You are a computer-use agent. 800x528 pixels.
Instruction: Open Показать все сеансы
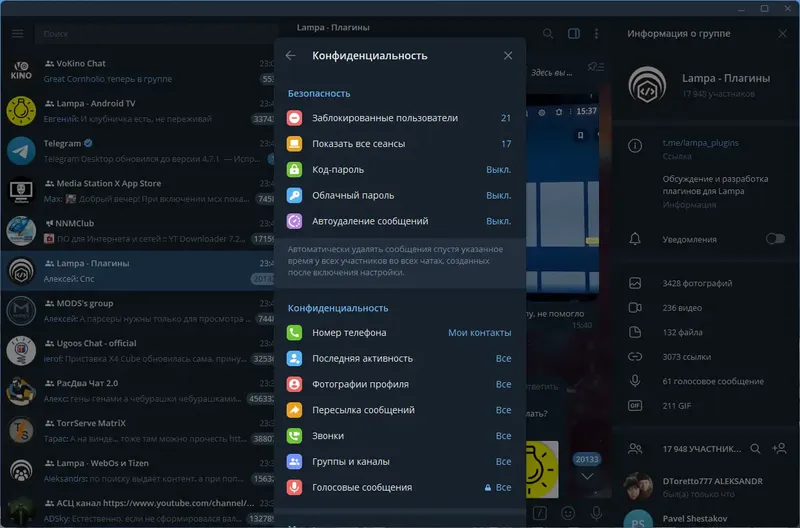click(x=400, y=144)
